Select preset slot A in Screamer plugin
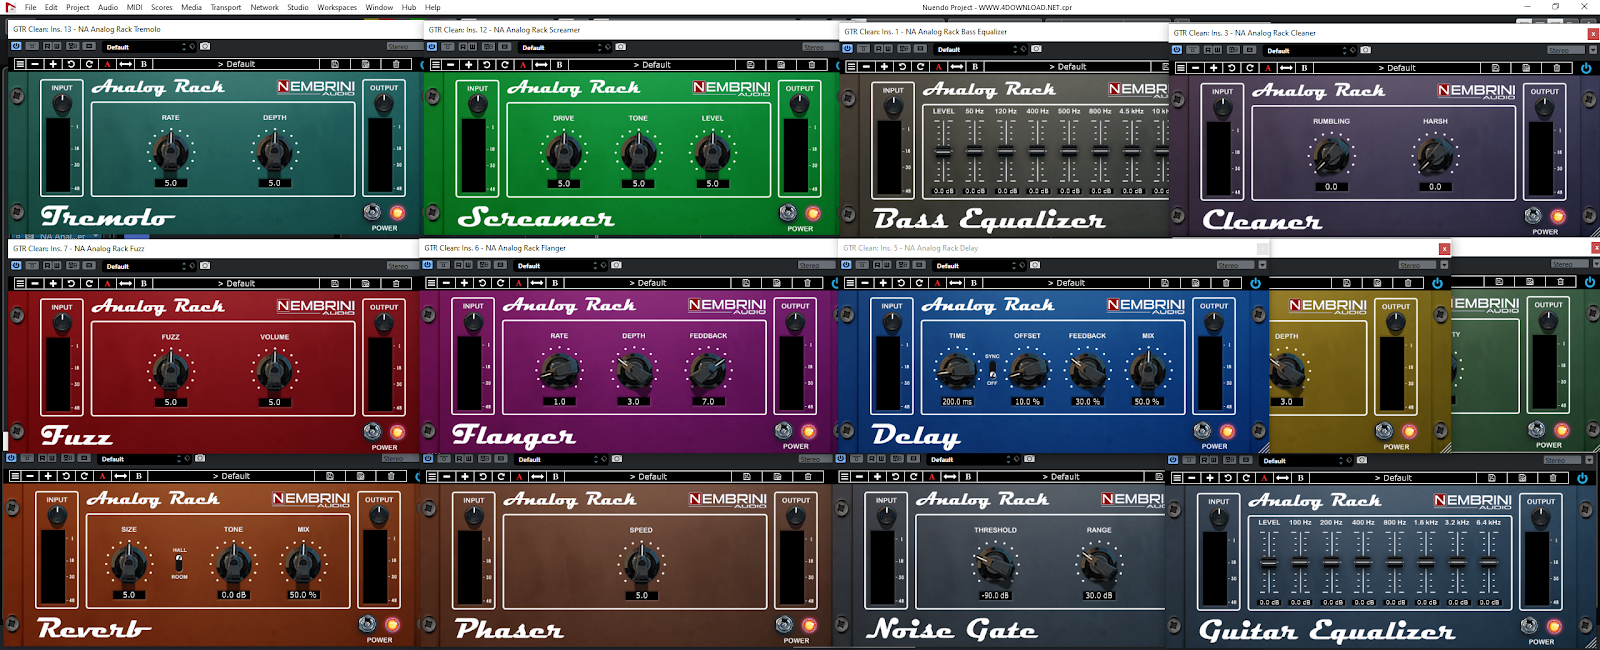Screen dimensions: 1600x650 tap(523, 65)
